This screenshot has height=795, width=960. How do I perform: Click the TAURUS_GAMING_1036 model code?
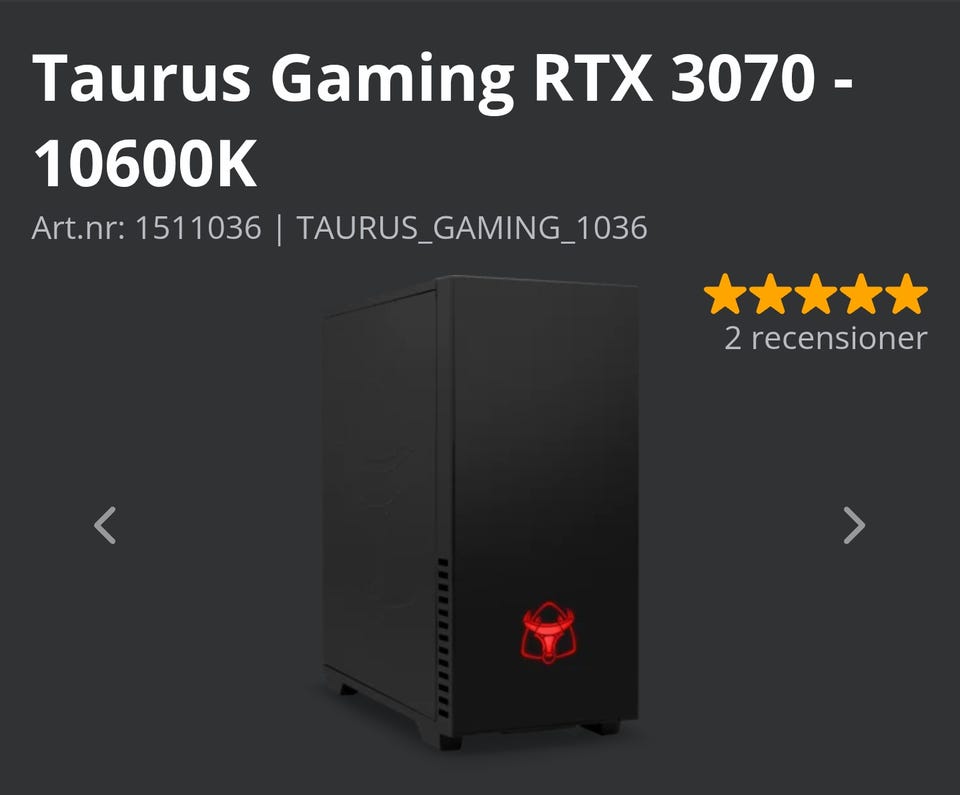click(471, 228)
